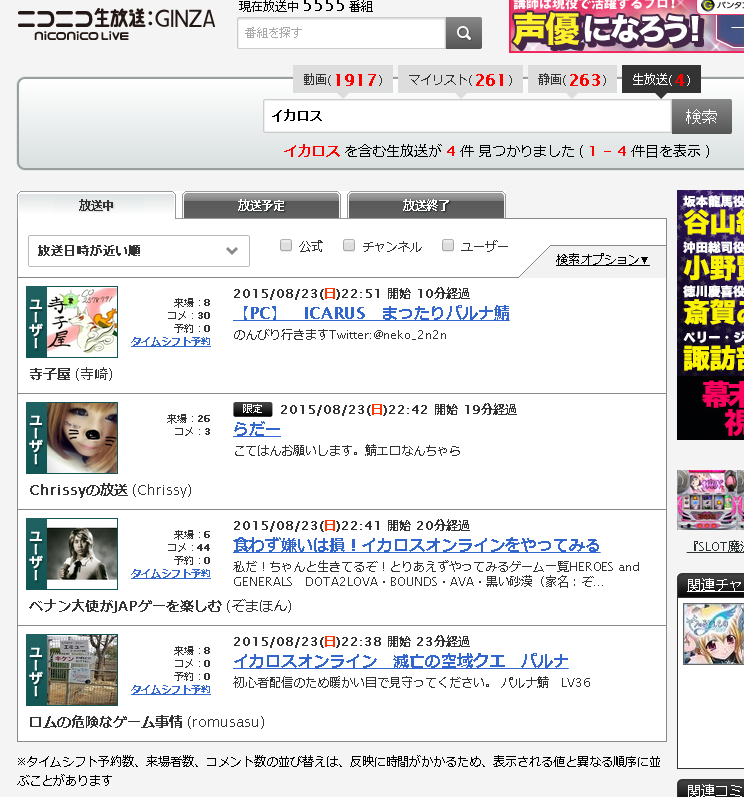The height and width of the screenshot is (797, 744).
Task: Click description 初心者配信のため暖かい目で見守ってください
Action: point(412,682)
